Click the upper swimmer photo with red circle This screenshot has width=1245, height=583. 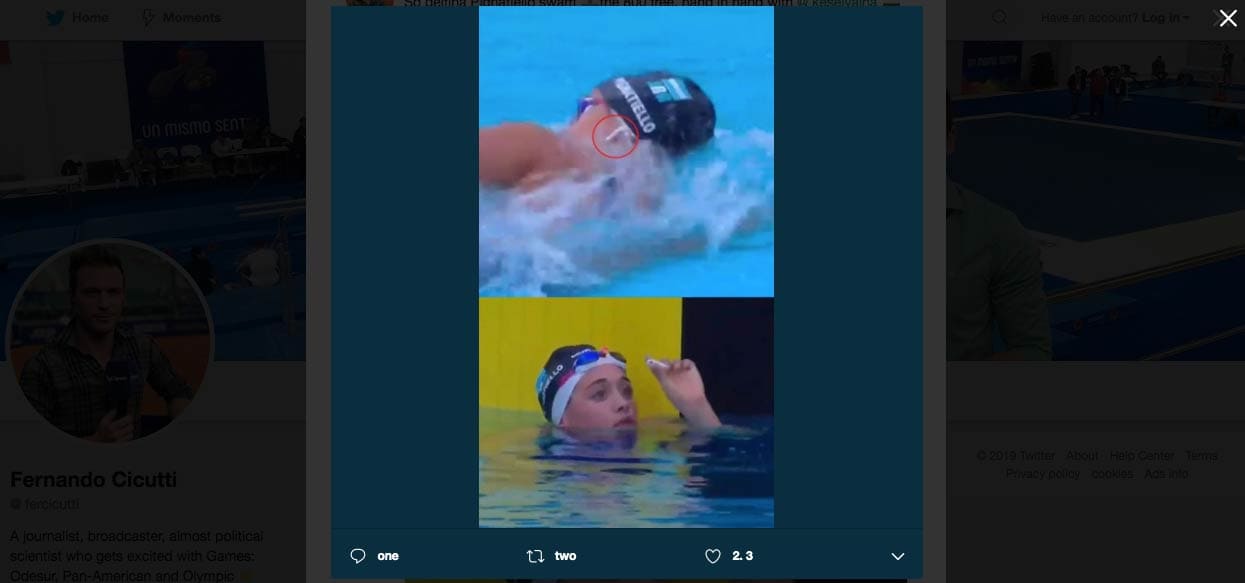tap(626, 152)
